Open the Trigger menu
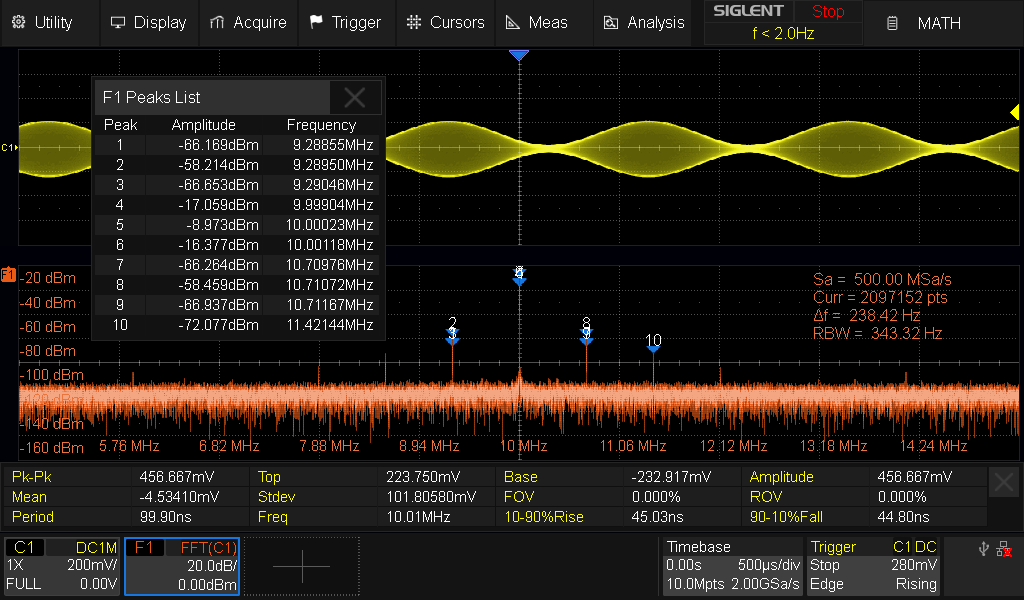 (x=345, y=22)
